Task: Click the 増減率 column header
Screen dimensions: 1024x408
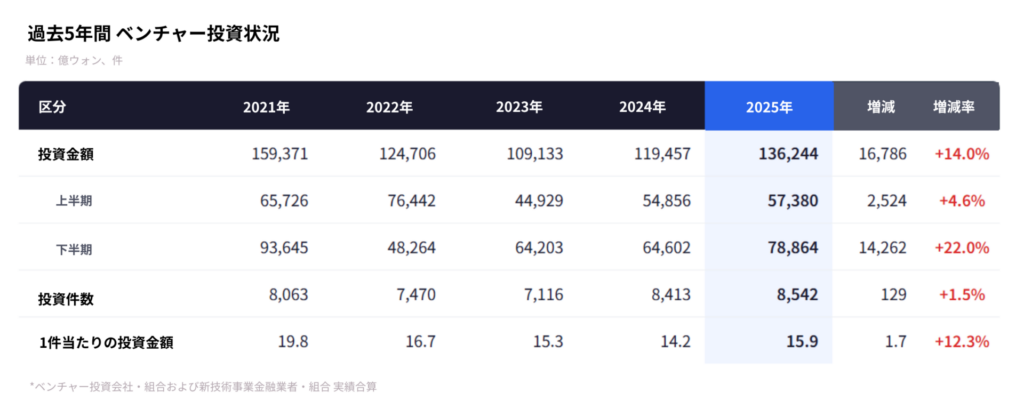Action: [x=953, y=106]
